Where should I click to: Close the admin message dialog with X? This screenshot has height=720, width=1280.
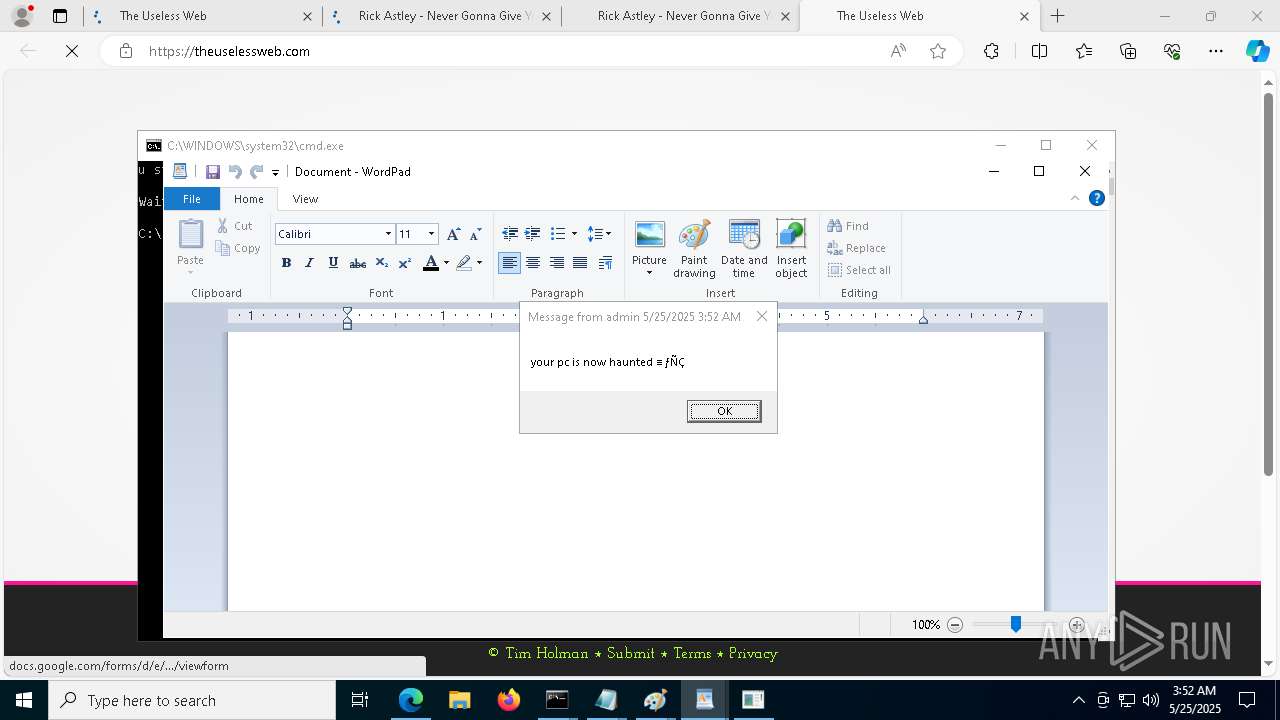click(762, 316)
